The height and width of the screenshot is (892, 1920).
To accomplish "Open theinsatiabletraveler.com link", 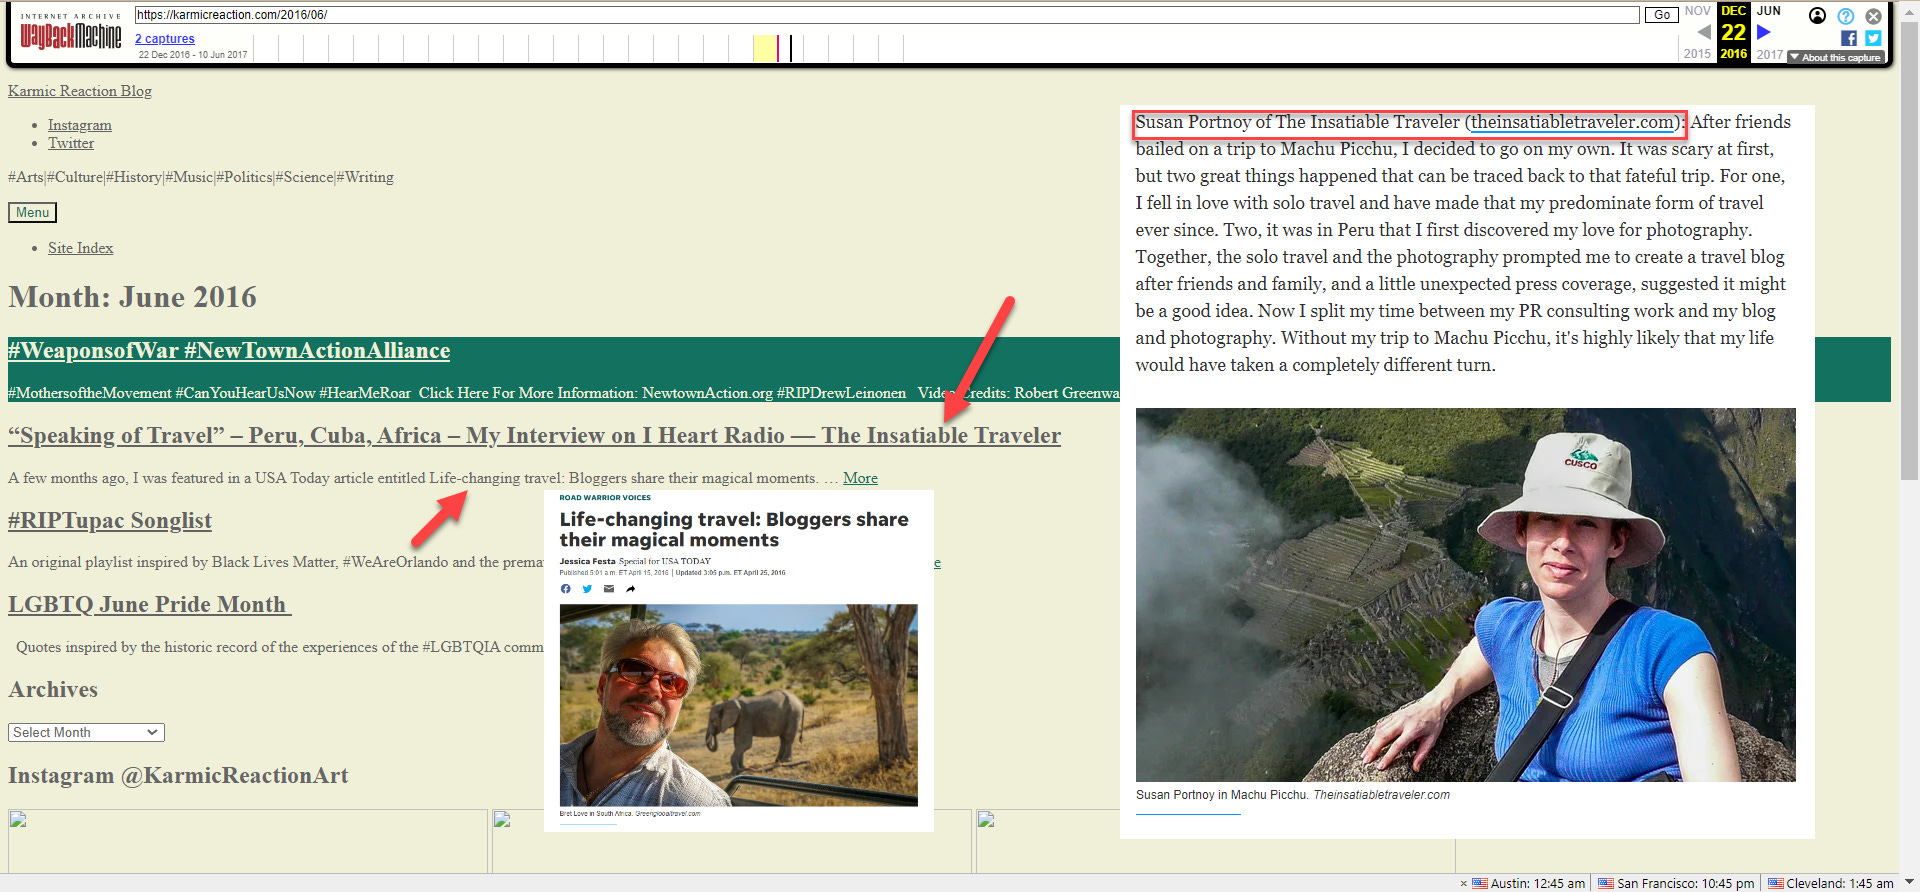I will click(x=1572, y=122).
